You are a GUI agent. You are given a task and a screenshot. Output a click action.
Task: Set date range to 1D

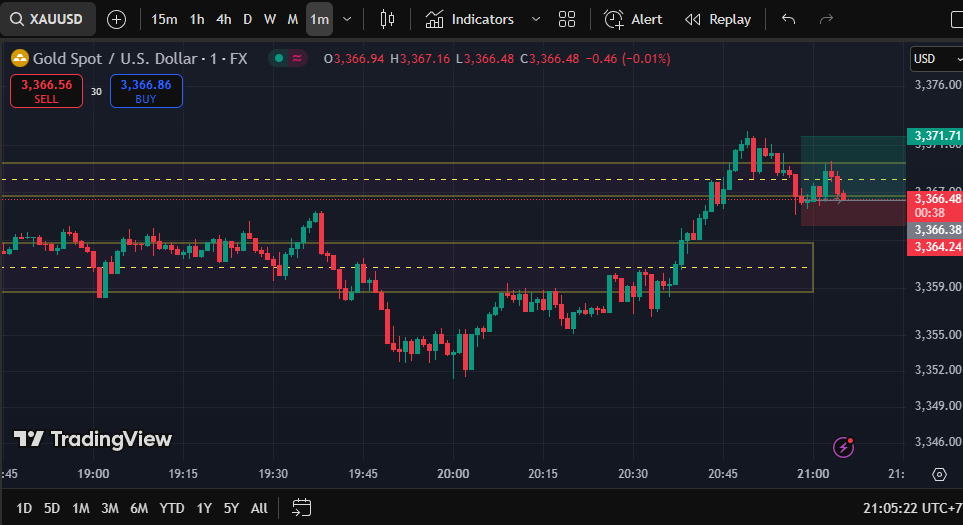coord(24,508)
